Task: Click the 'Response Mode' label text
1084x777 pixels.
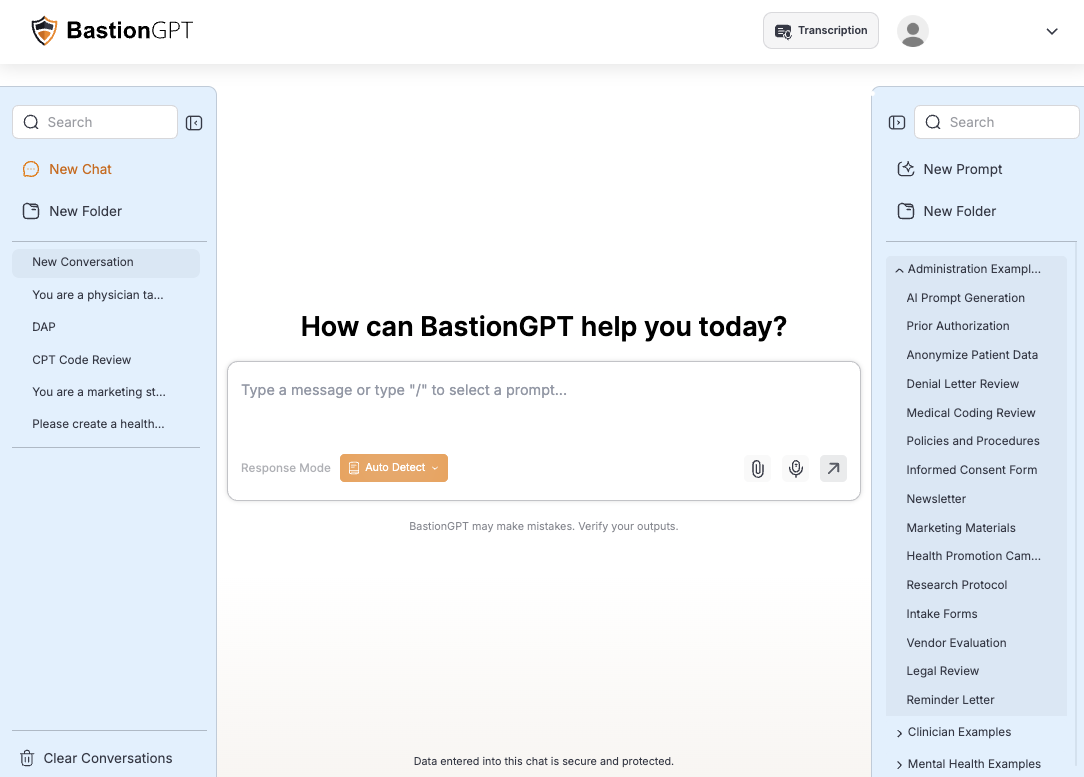Action: [286, 468]
